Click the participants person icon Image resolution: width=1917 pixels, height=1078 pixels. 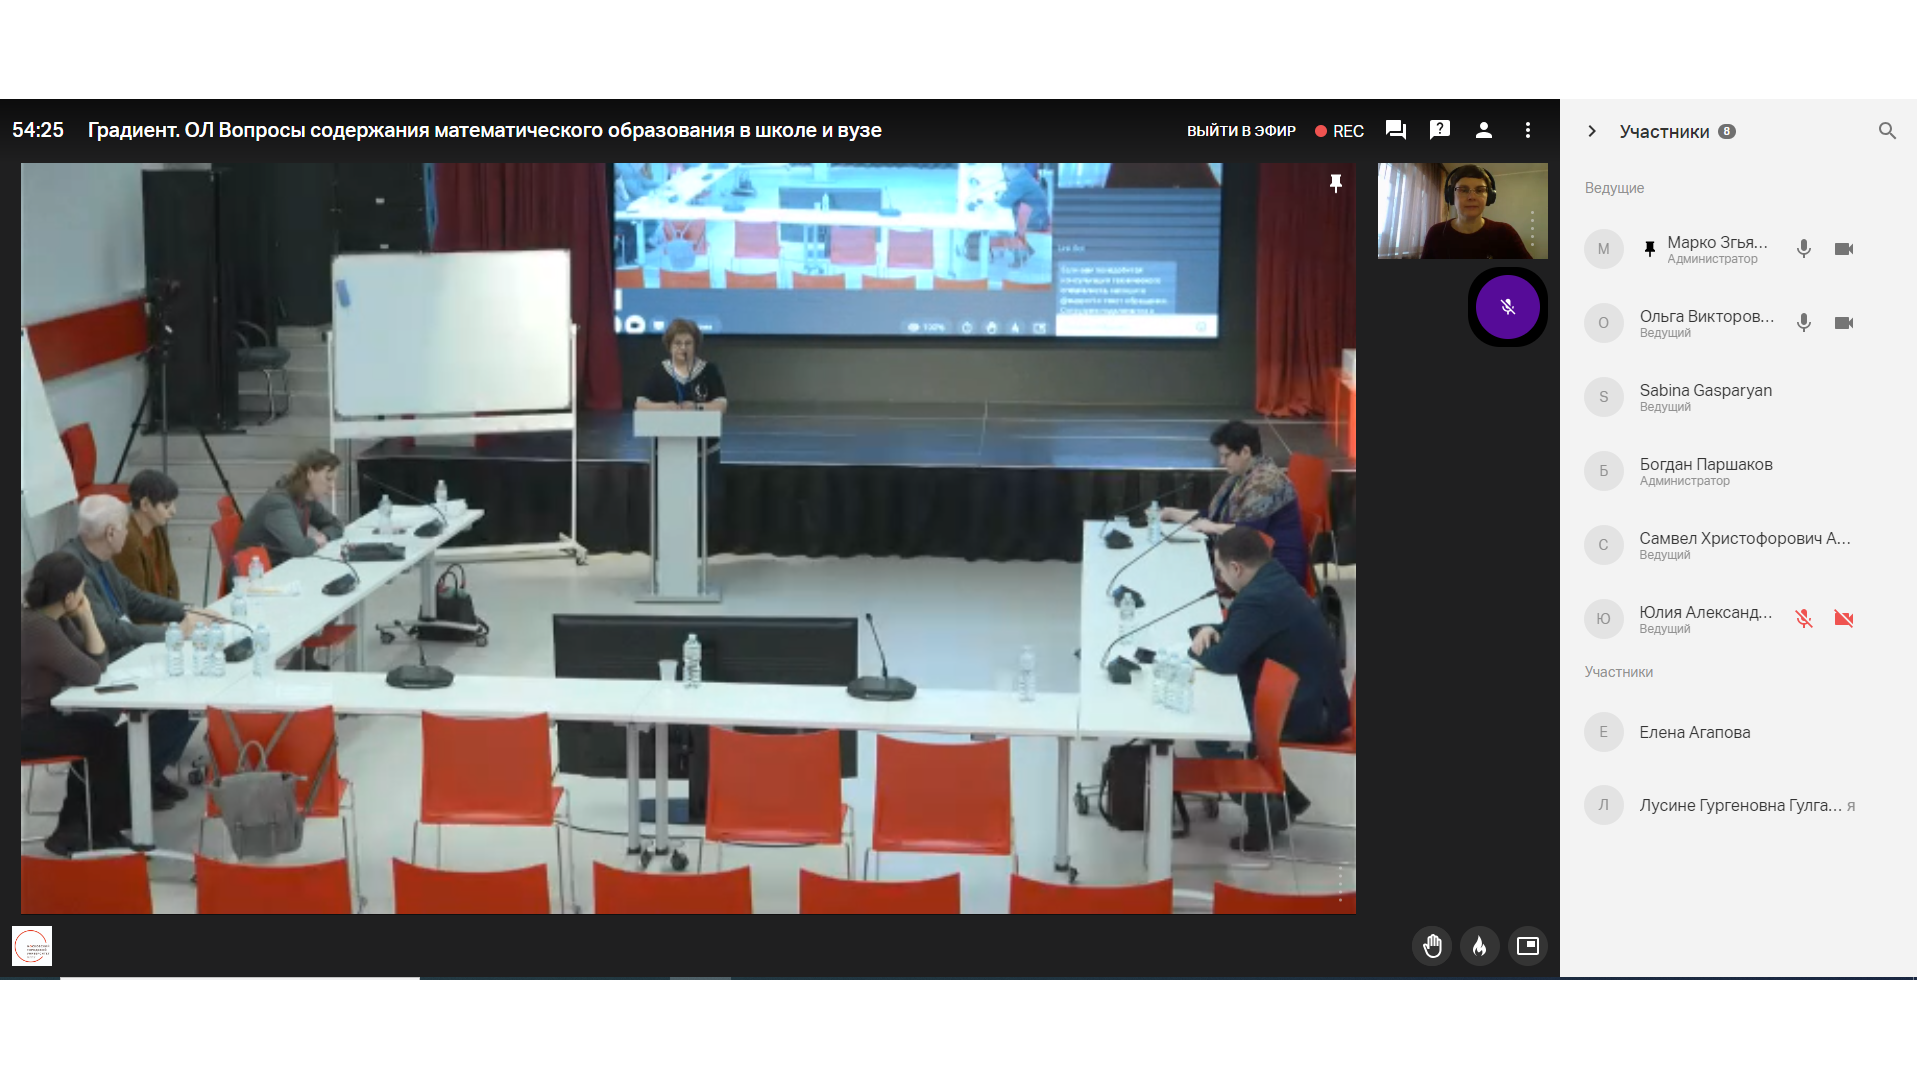[x=1483, y=130]
